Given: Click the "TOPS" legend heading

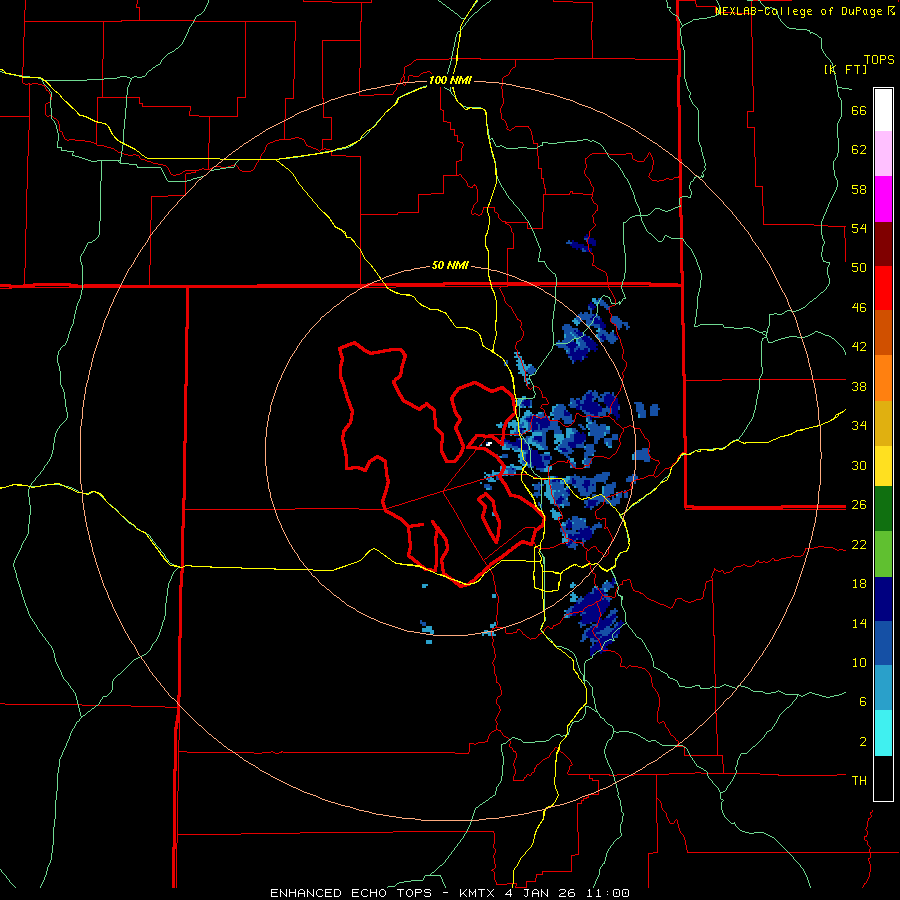Looking at the screenshot, I should click(879, 60).
